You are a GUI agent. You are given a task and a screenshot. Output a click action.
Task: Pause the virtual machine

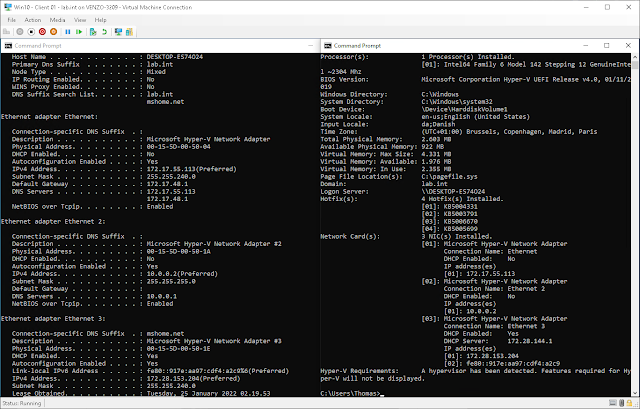point(68,32)
